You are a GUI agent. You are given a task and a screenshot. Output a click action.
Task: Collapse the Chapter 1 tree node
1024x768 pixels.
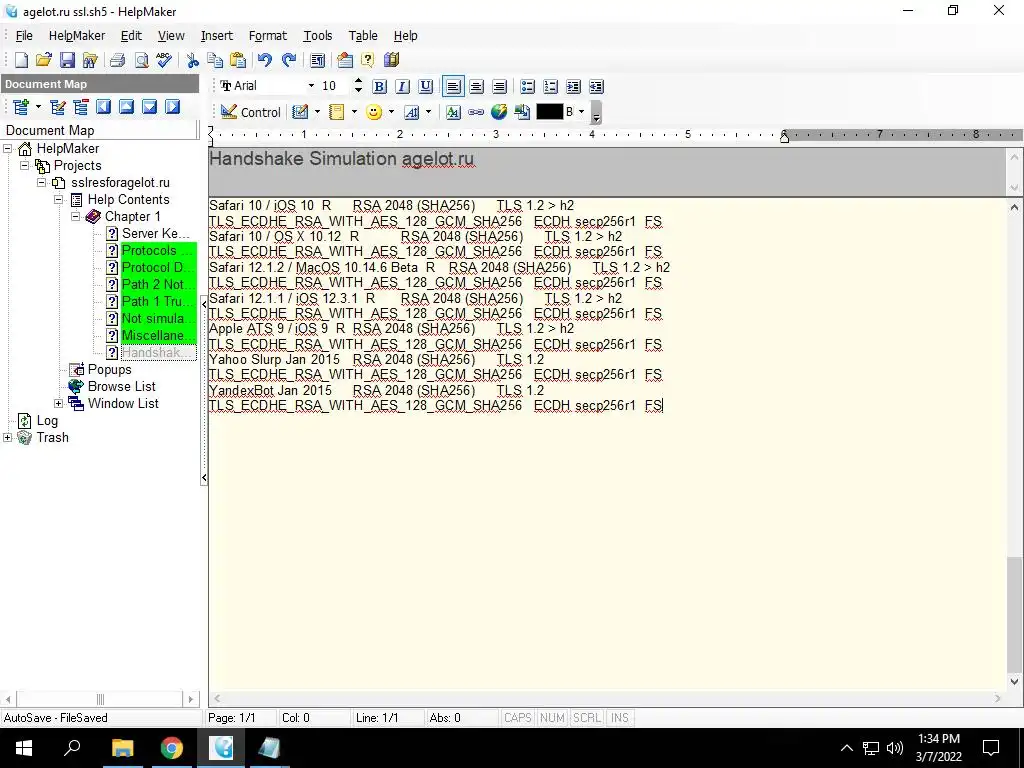point(75,216)
